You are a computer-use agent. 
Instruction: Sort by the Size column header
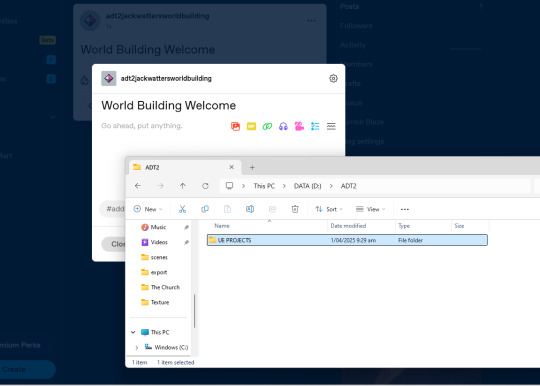459,226
